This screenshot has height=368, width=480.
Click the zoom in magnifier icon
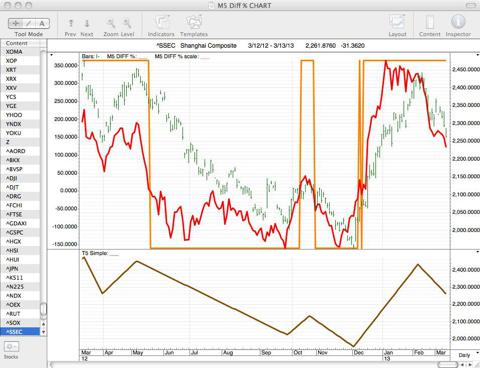click(x=127, y=23)
